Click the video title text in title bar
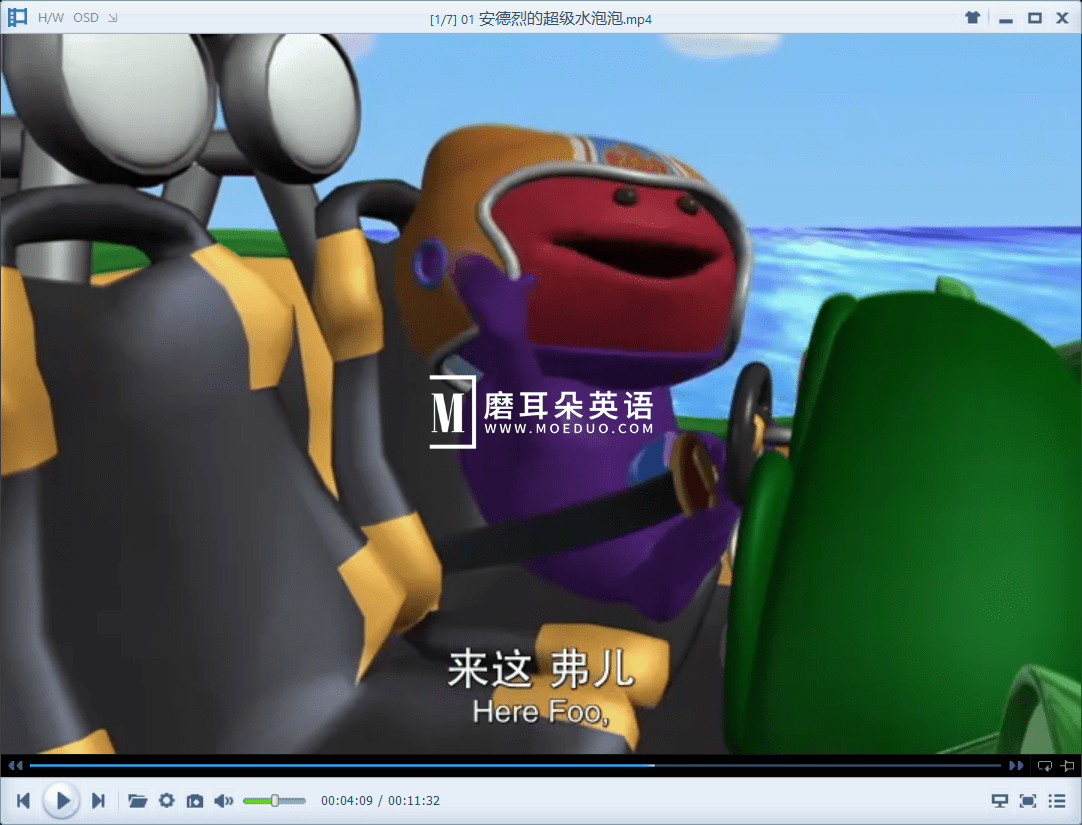Screen dimensions: 1082x825 point(540,19)
